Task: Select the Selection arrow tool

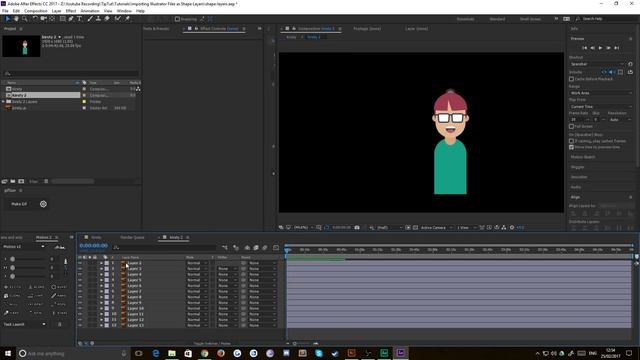Action: 7,19
